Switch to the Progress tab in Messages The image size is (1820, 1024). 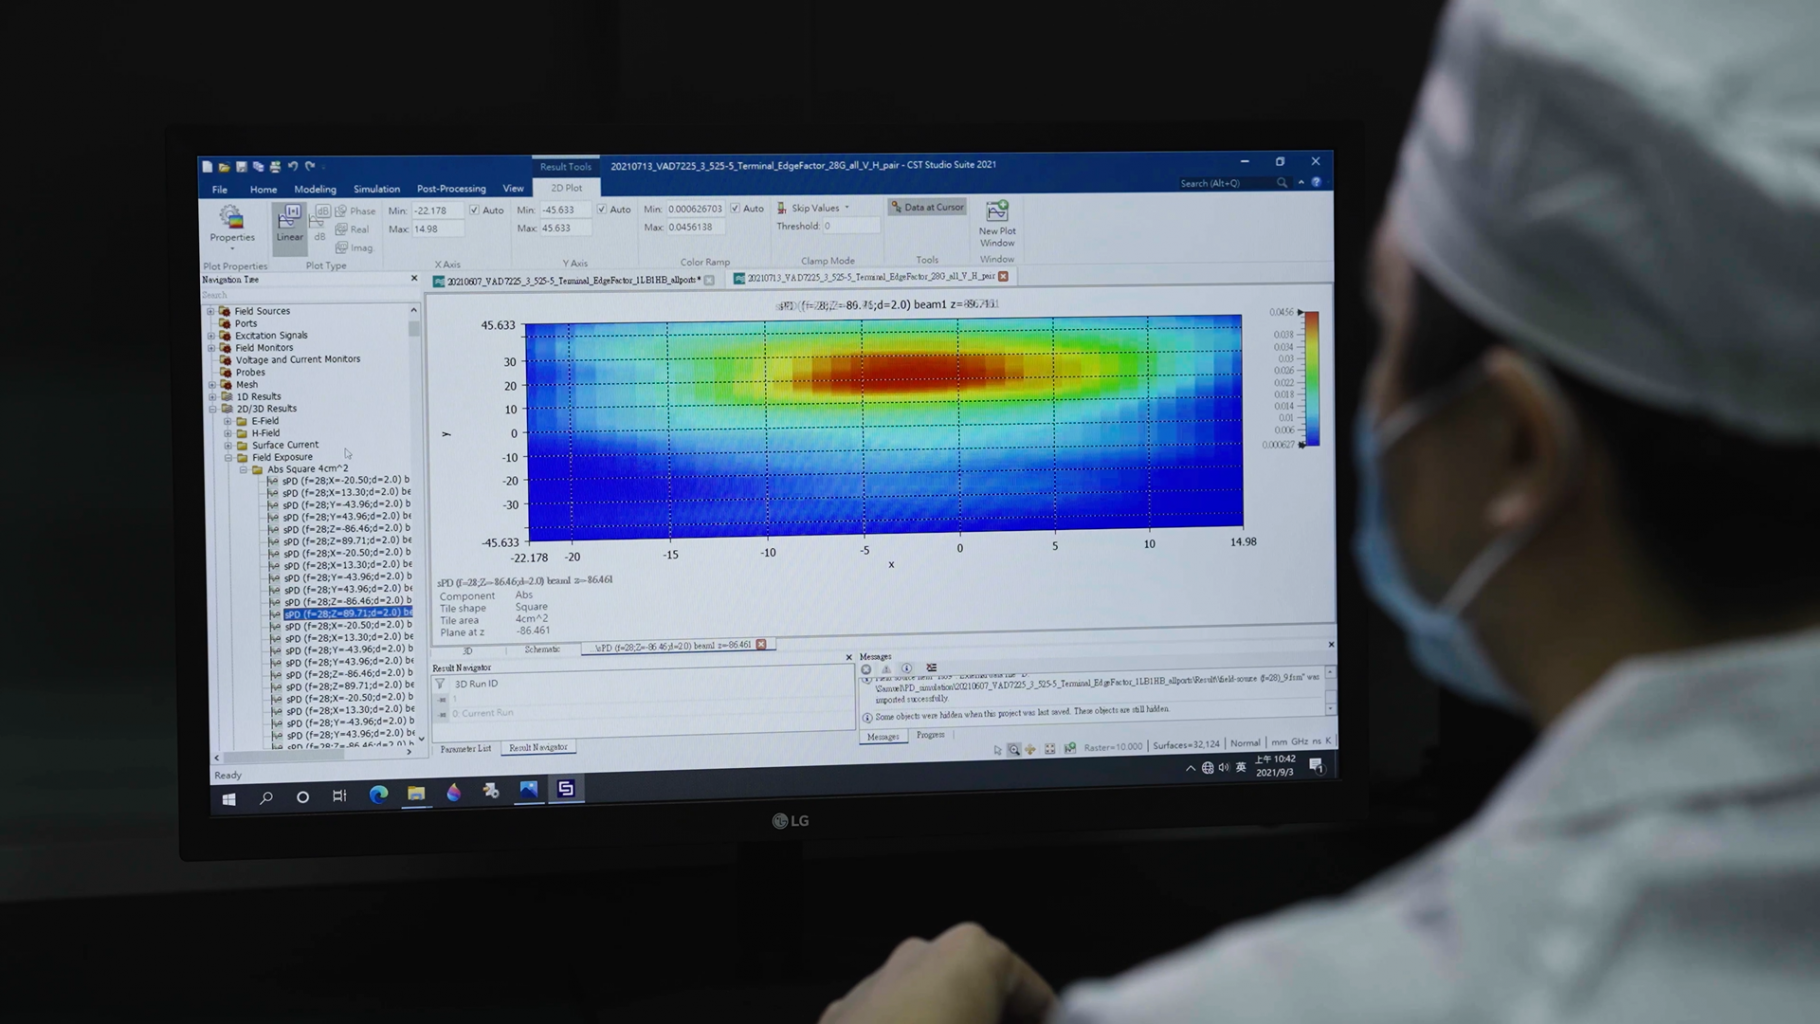[930, 735]
